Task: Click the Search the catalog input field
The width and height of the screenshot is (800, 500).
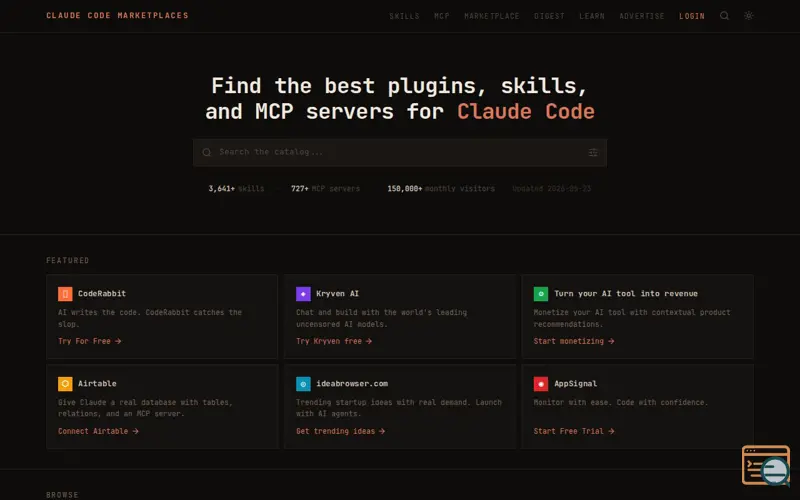Action: pyautogui.click(x=399, y=153)
